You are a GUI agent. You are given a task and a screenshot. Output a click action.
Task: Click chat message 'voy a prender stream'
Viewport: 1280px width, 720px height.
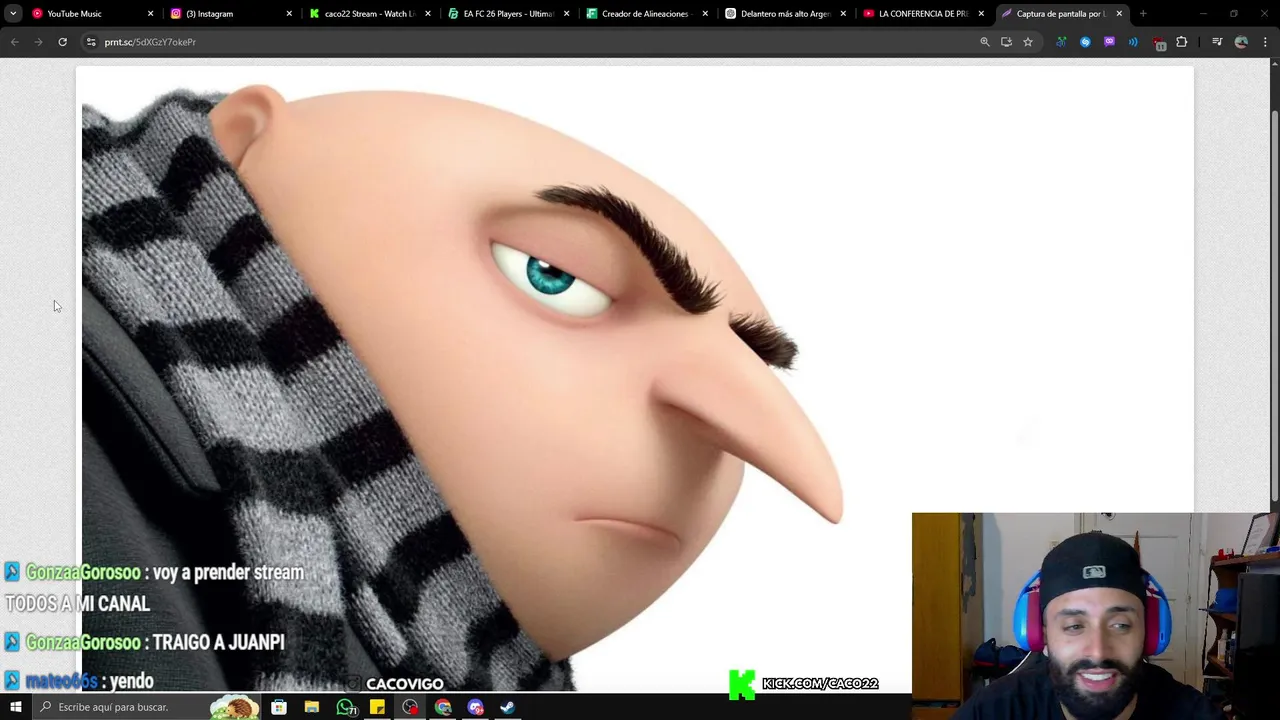[x=228, y=573]
